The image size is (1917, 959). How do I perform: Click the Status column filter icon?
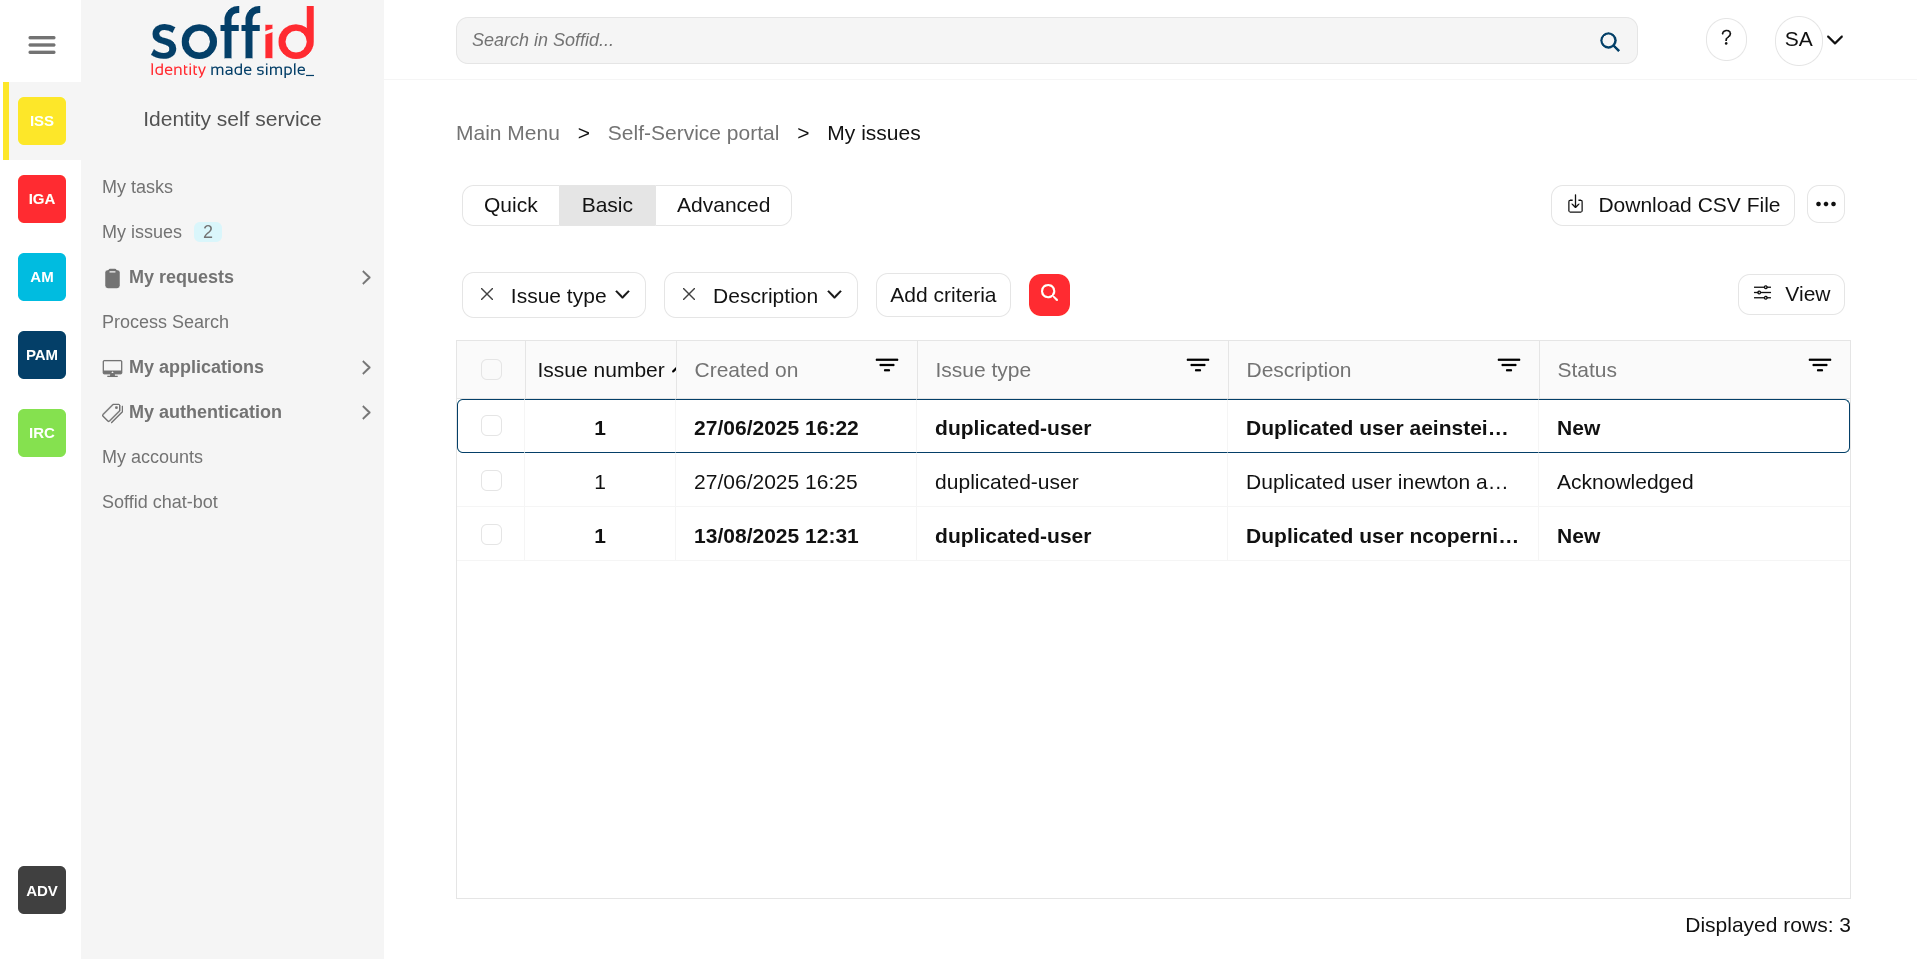pos(1819,366)
